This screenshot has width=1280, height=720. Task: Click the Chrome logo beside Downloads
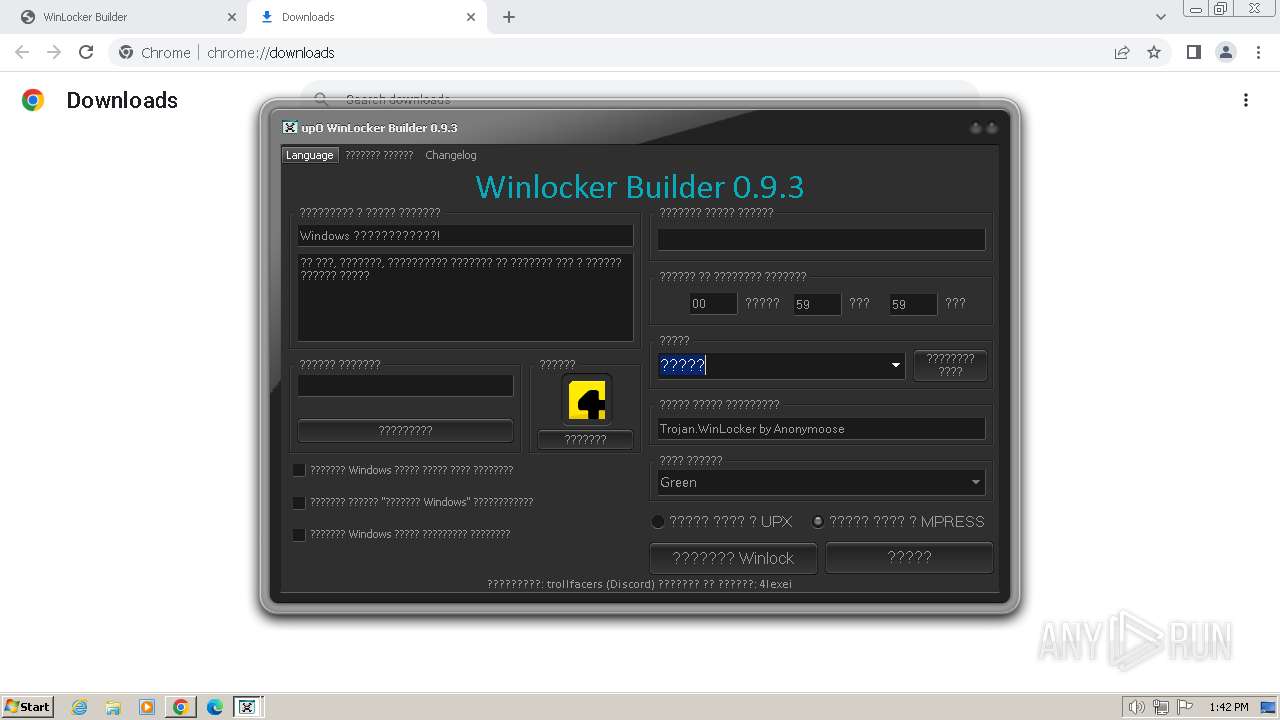33,100
